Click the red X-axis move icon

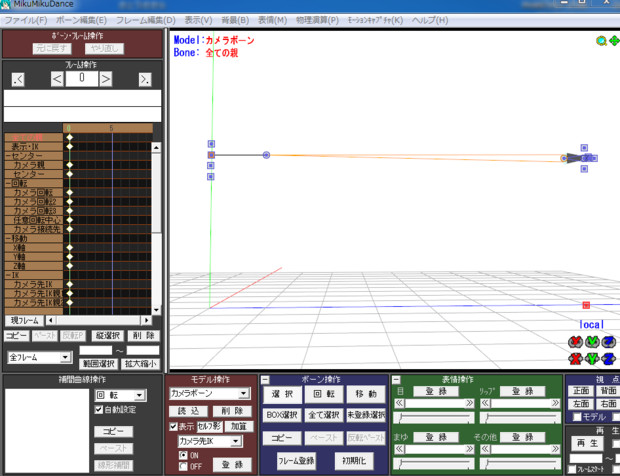coord(575,358)
